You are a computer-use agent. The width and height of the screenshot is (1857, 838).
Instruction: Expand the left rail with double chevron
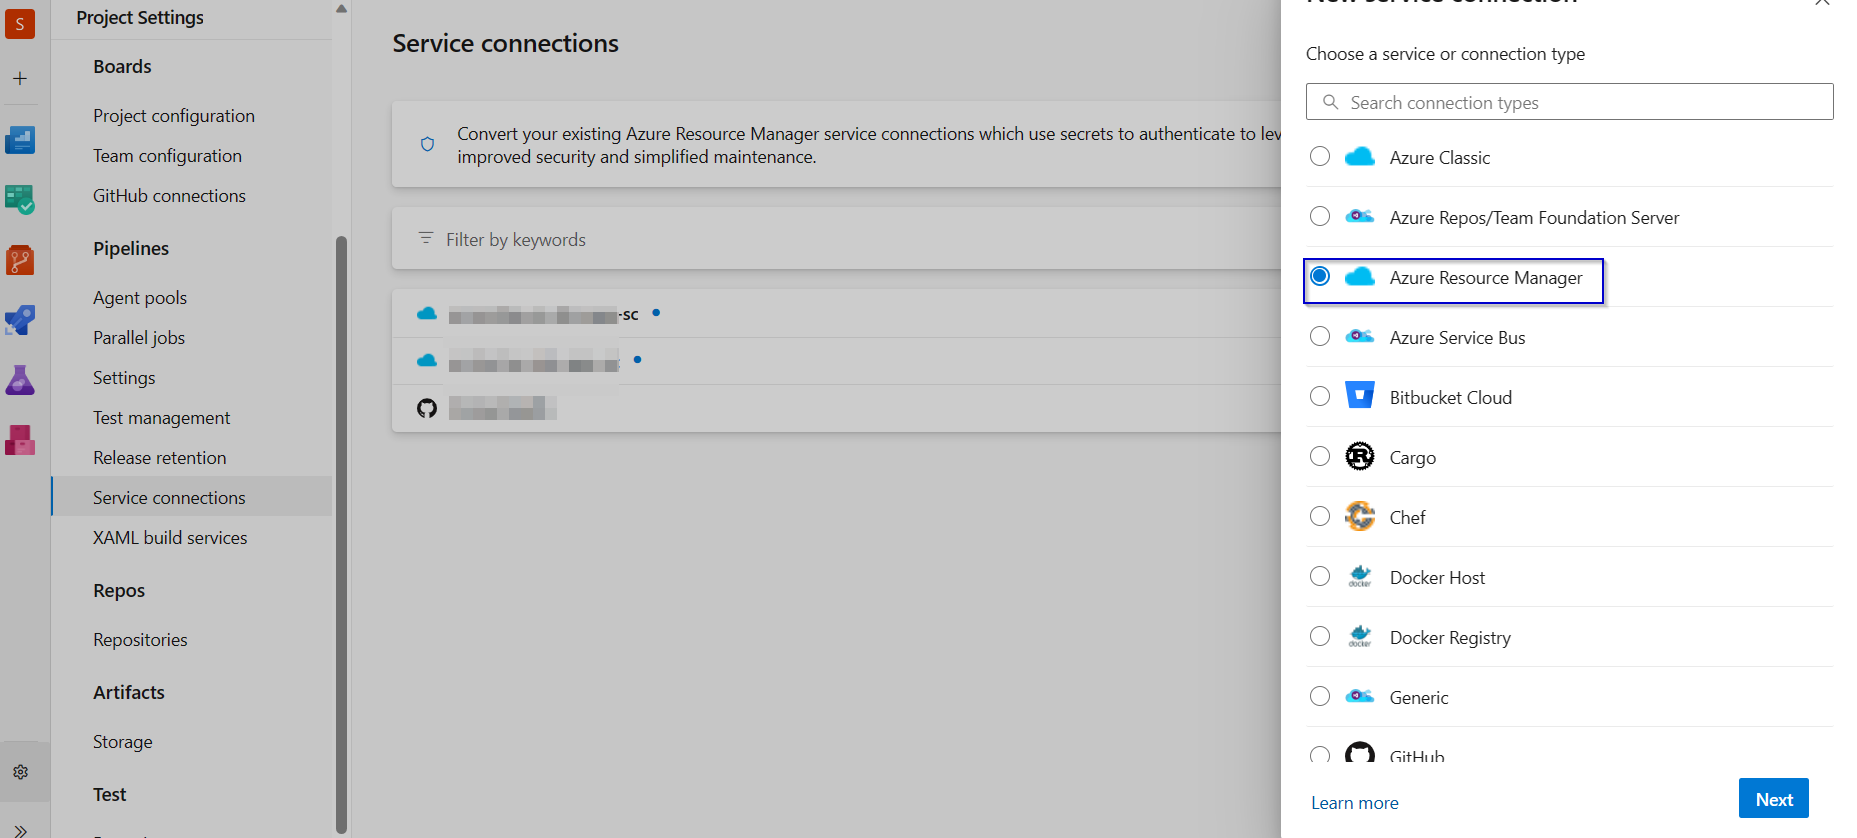click(21, 830)
